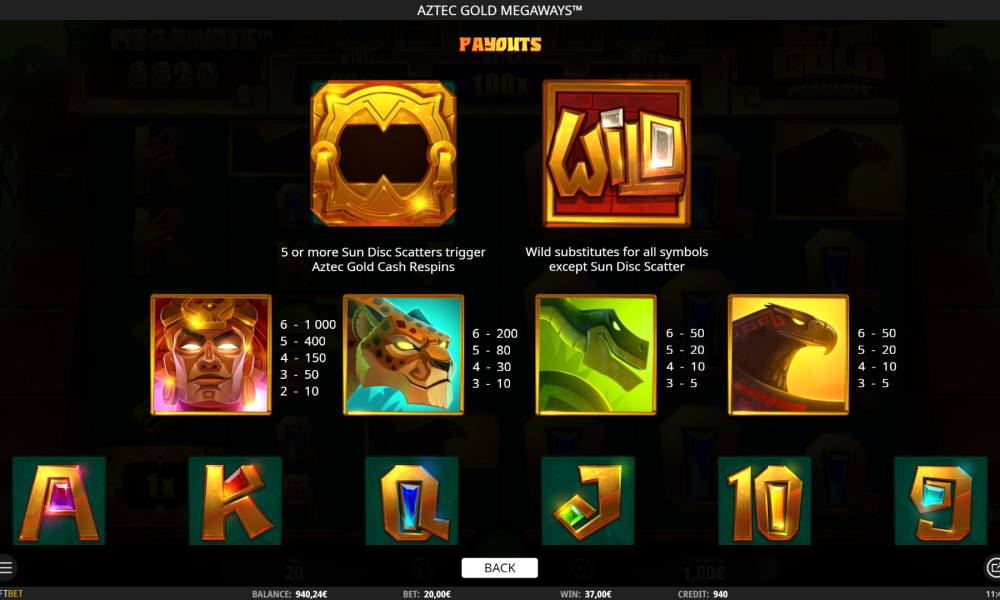Click the Aztec Gold Megaways title
This screenshot has height=600, width=1000.
[x=499, y=10]
